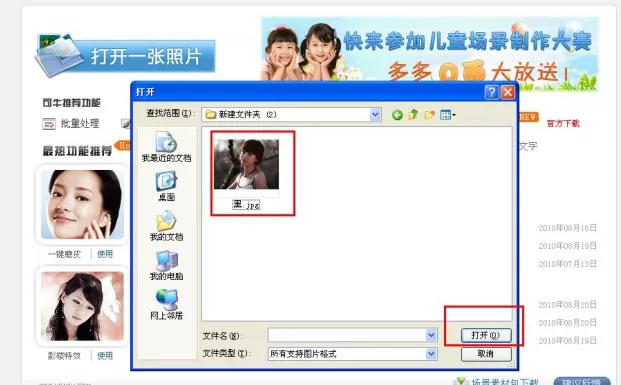Click the 打开(O) button
The width and height of the screenshot is (621, 385).
486,335
